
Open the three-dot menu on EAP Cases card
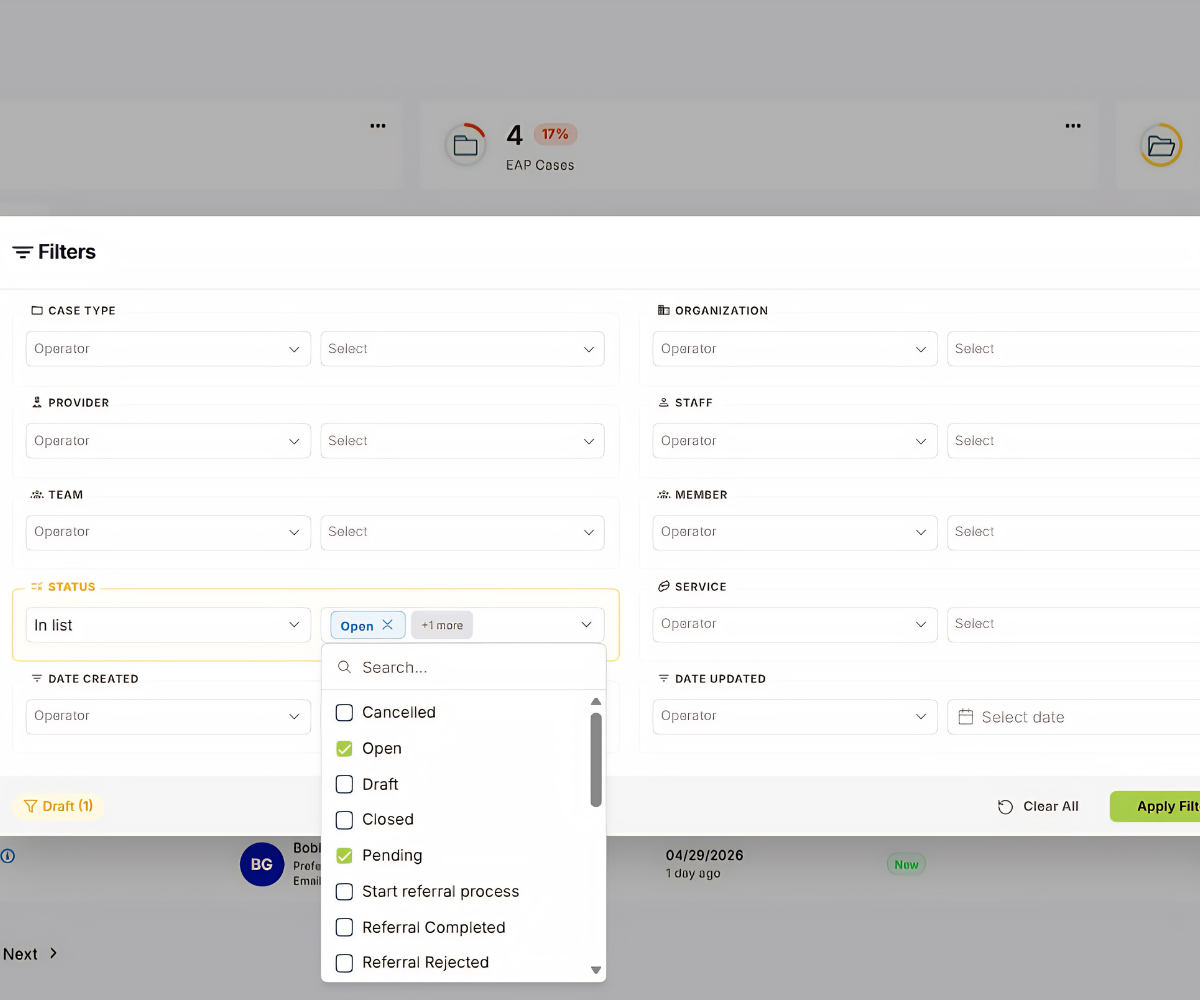[x=1073, y=126]
